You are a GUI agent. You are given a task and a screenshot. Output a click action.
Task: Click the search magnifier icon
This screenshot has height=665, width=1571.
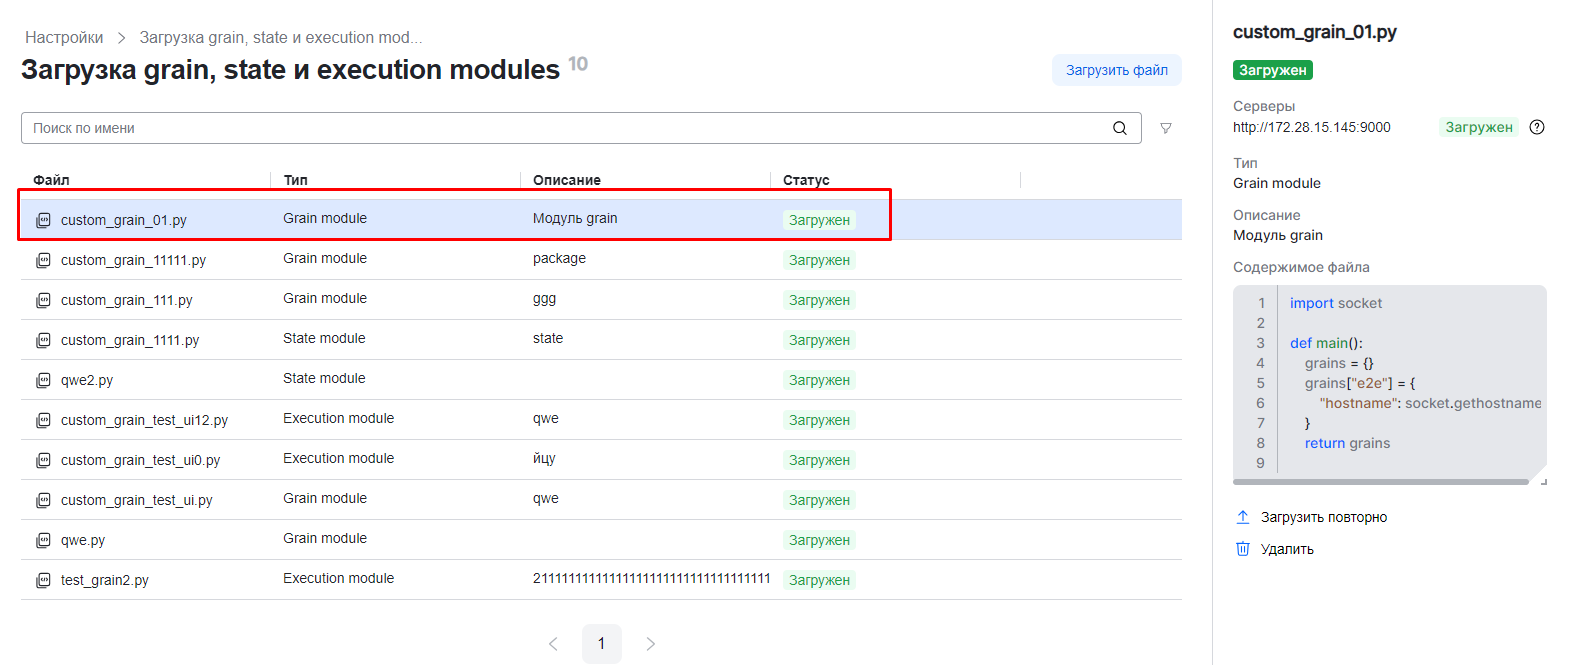click(x=1119, y=128)
